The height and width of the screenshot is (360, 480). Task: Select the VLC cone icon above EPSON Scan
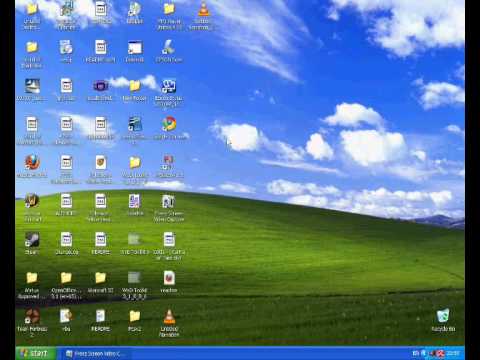click(x=203, y=9)
